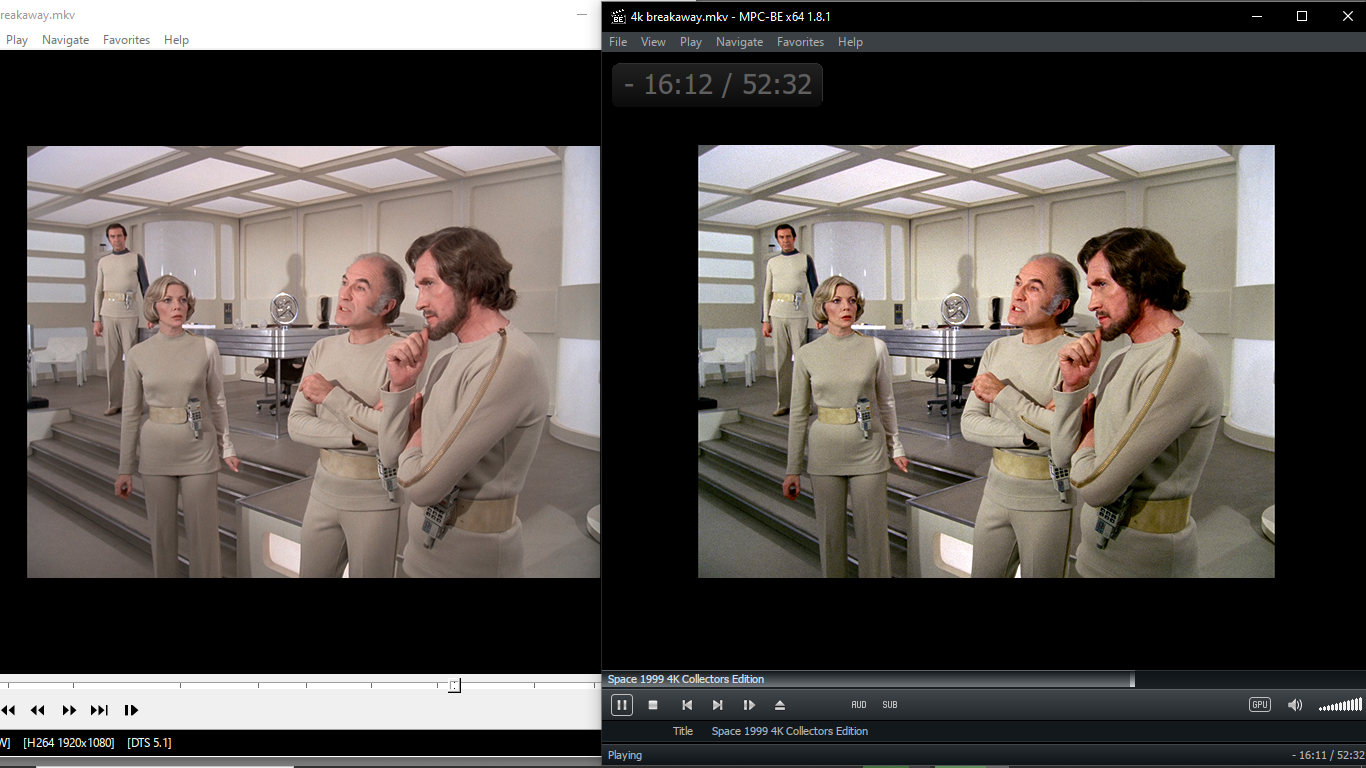The height and width of the screenshot is (768, 1366).
Task: Click the MPC-BE app icon in title bar
Action: point(618,16)
